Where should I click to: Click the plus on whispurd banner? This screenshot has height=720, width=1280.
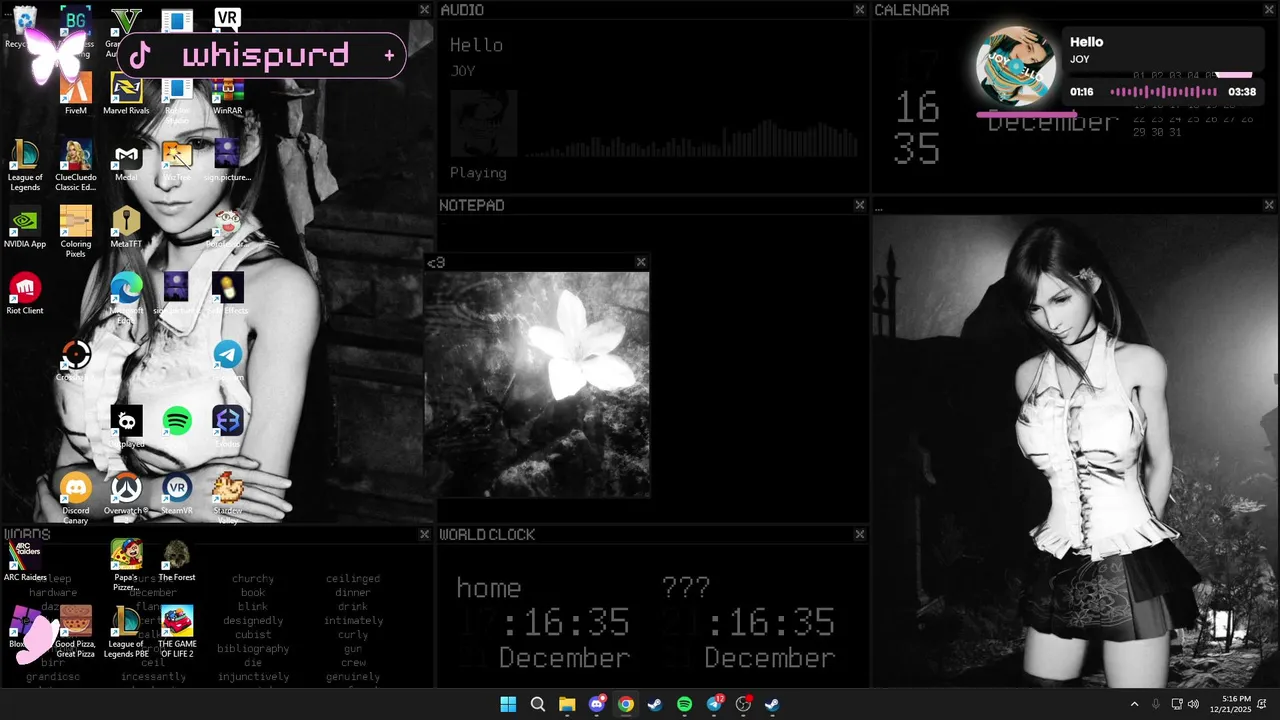(x=389, y=56)
